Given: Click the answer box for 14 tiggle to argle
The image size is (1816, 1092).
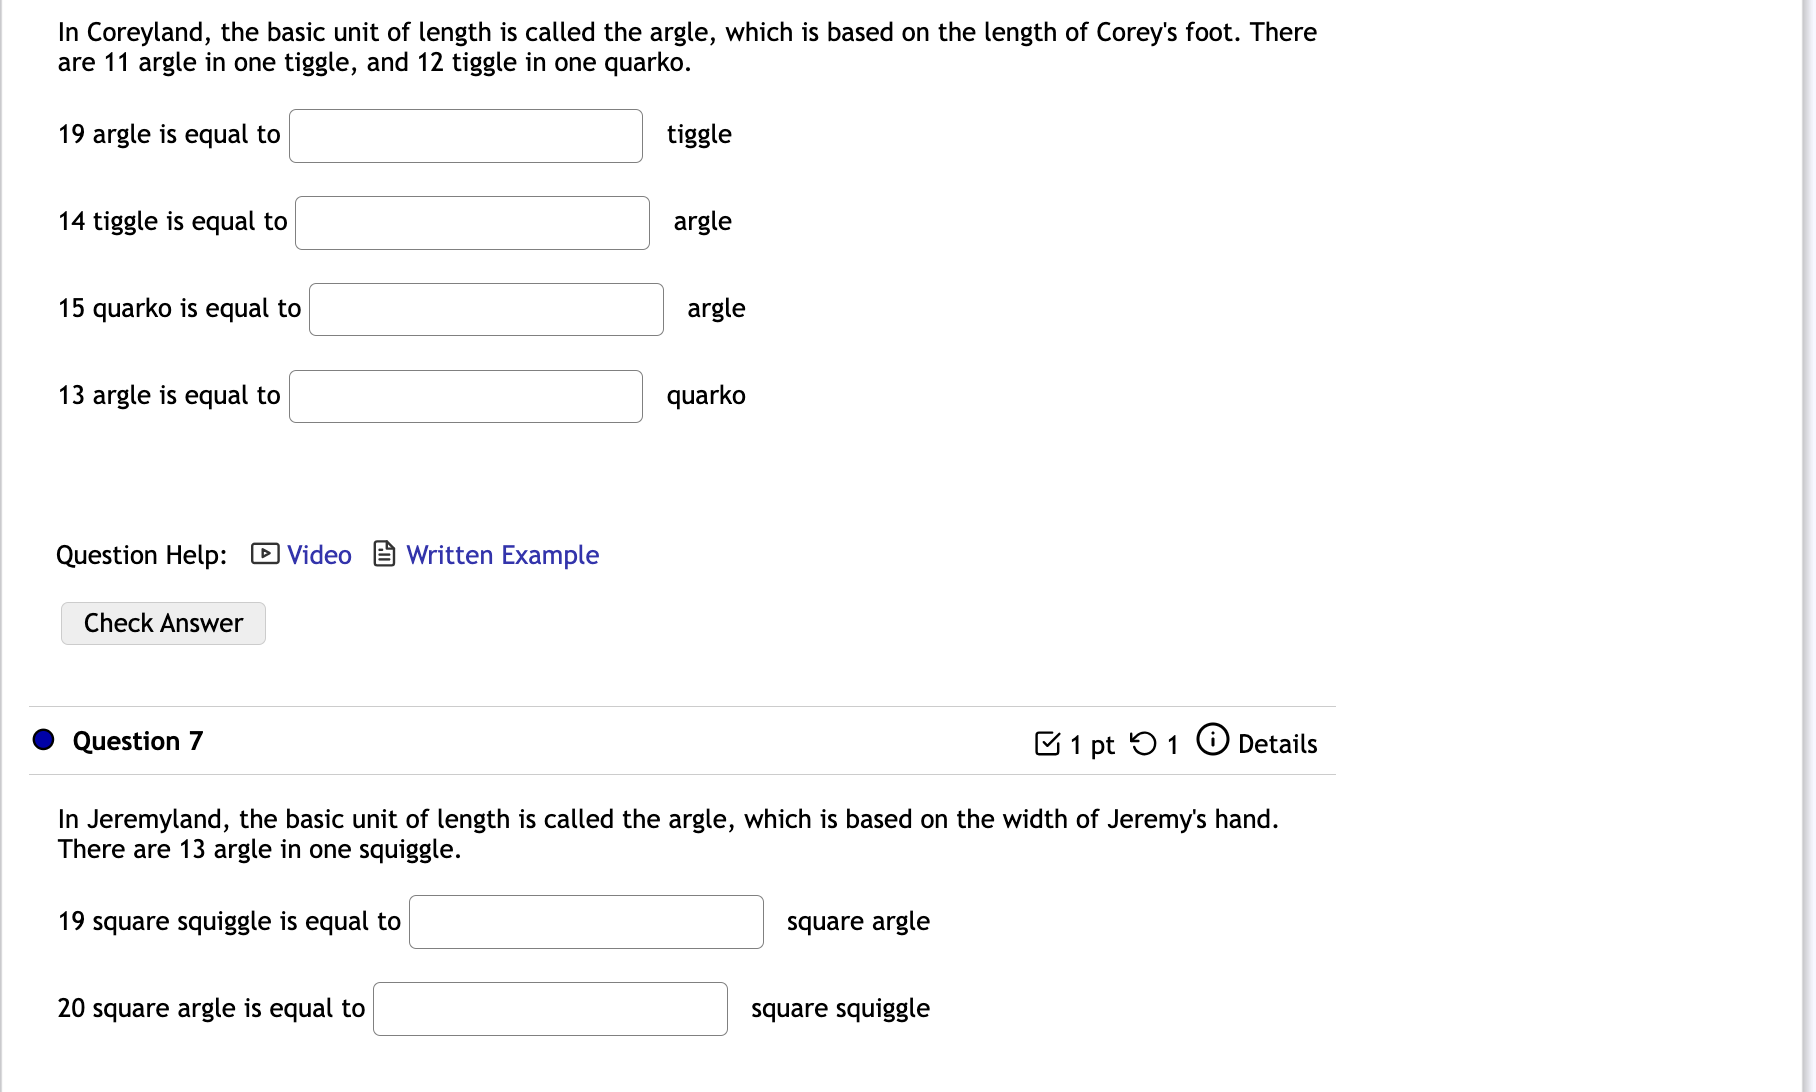Looking at the screenshot, I should [x=471, y=222].
